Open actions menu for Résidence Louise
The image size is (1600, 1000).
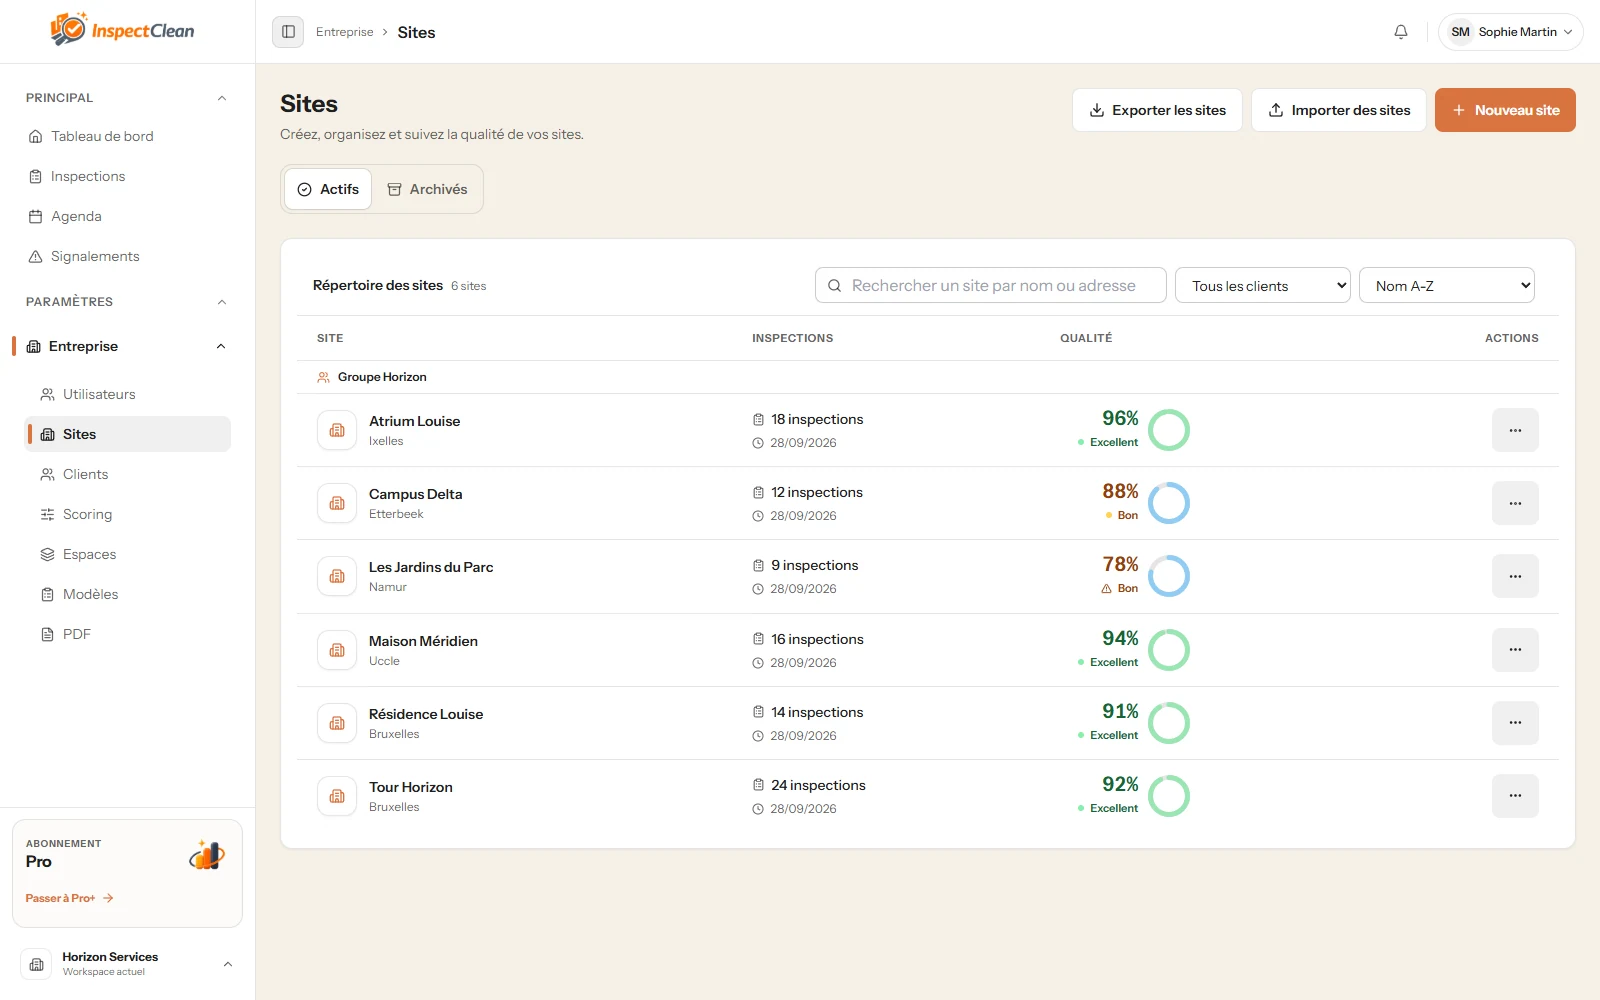click(1515, 723)
